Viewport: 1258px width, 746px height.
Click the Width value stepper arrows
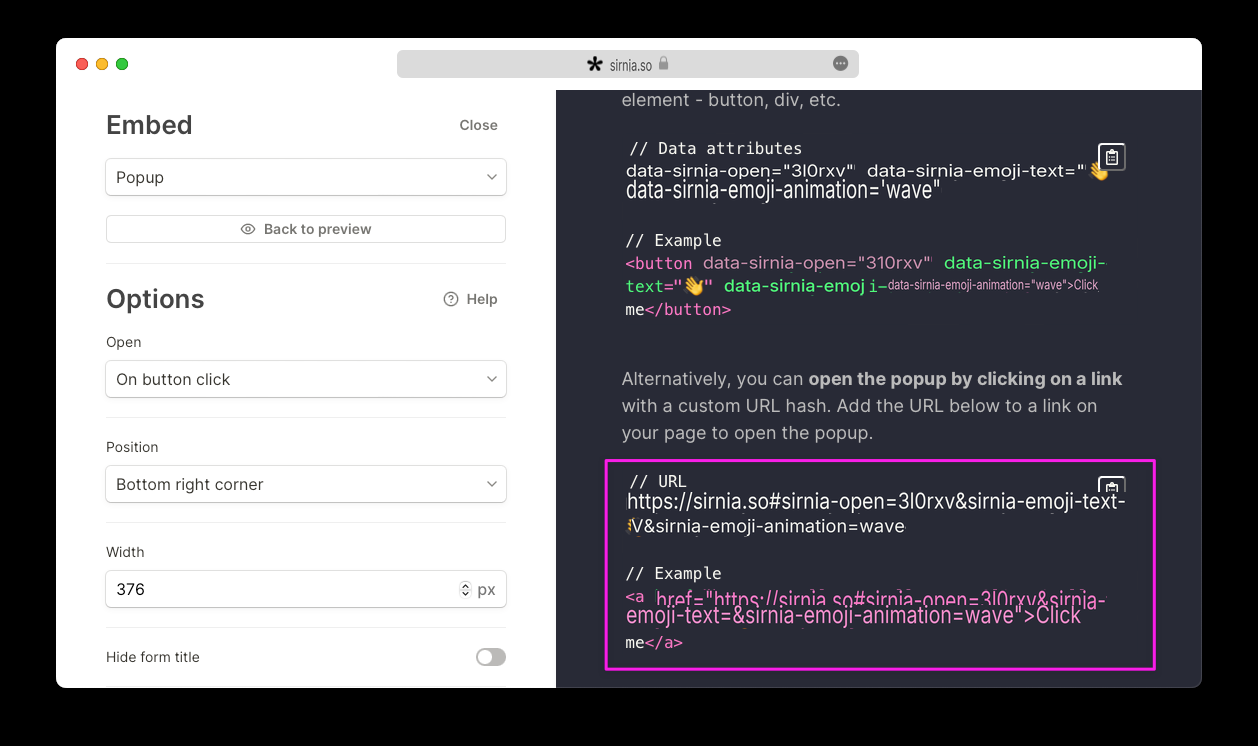[x=465, y=589]
